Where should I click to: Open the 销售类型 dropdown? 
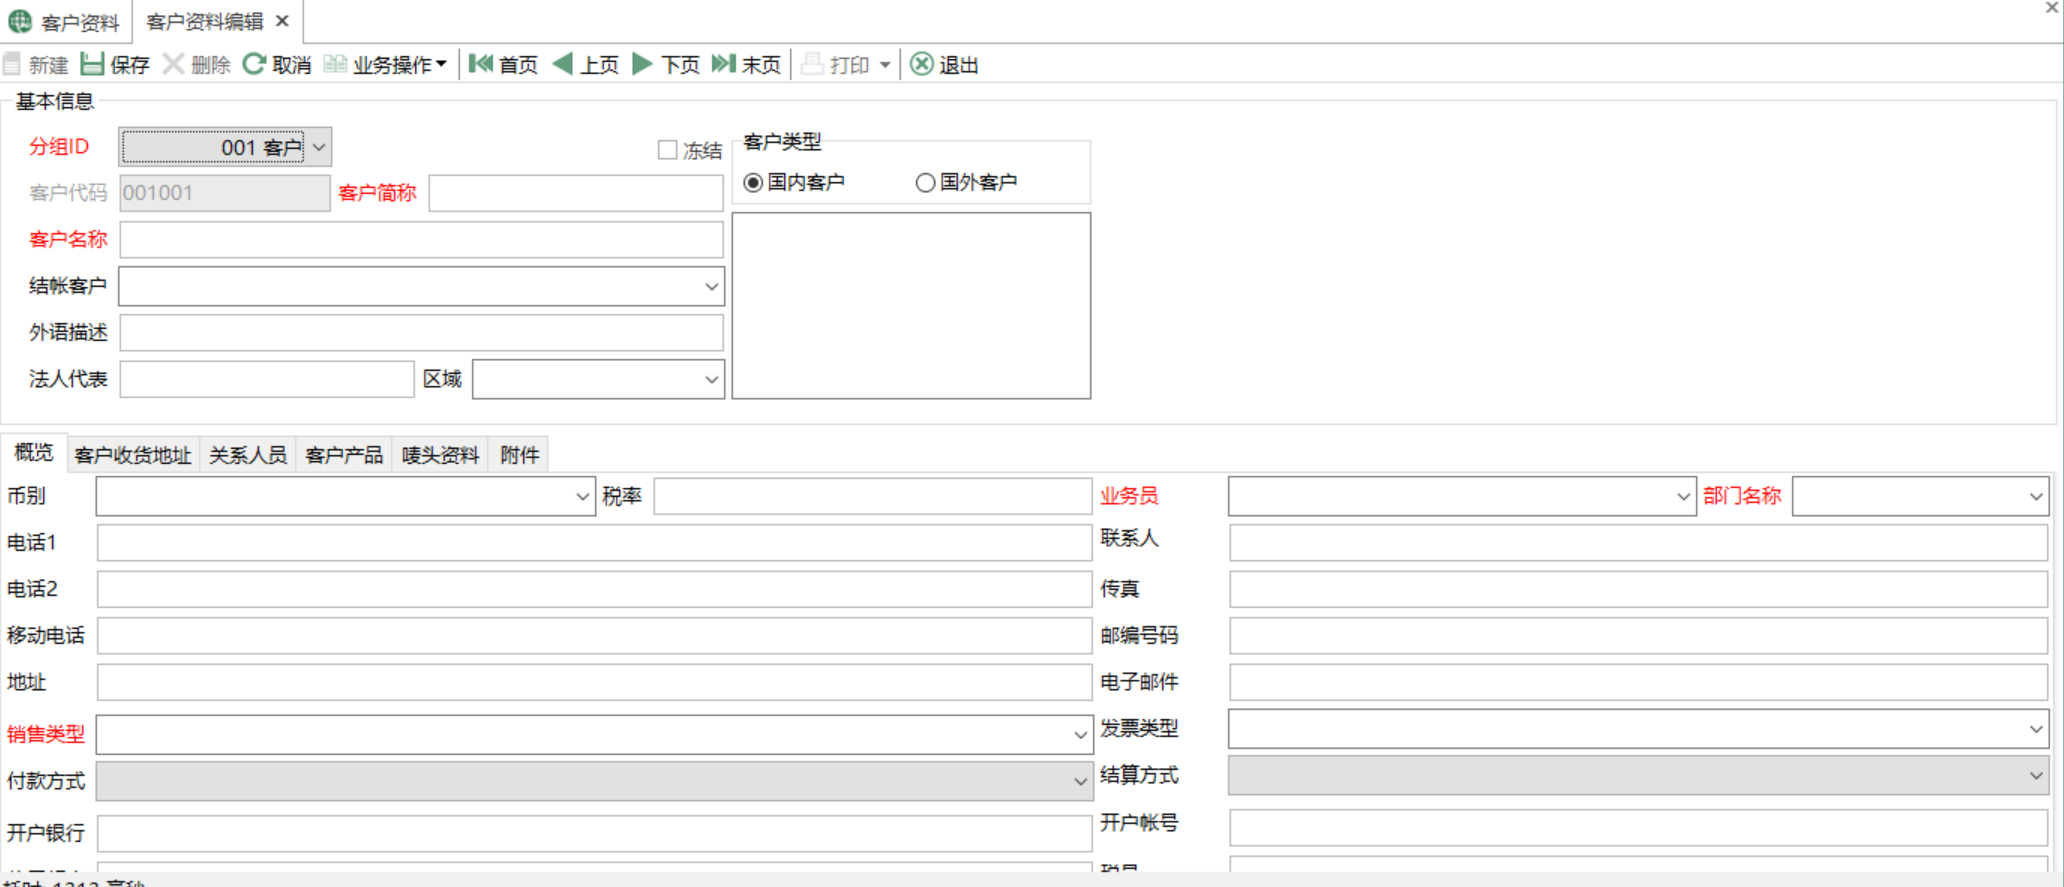click(1080, 735)
